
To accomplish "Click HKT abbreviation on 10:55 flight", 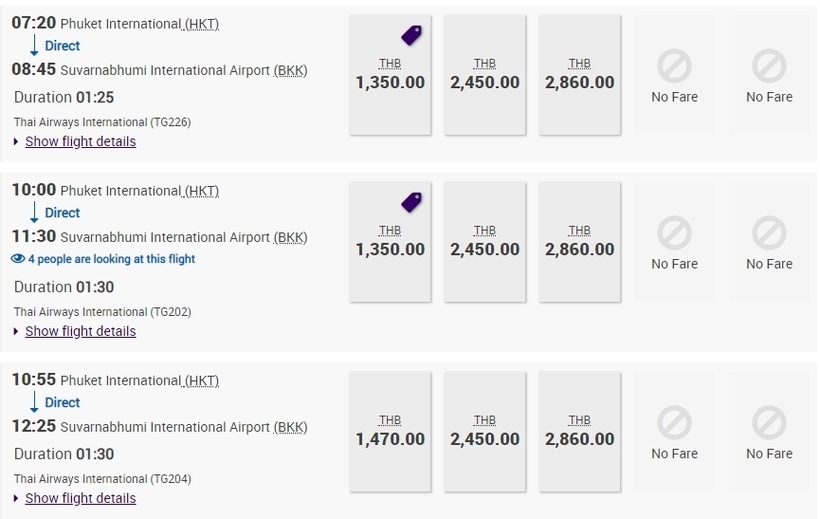I will (x=202, y=381).
